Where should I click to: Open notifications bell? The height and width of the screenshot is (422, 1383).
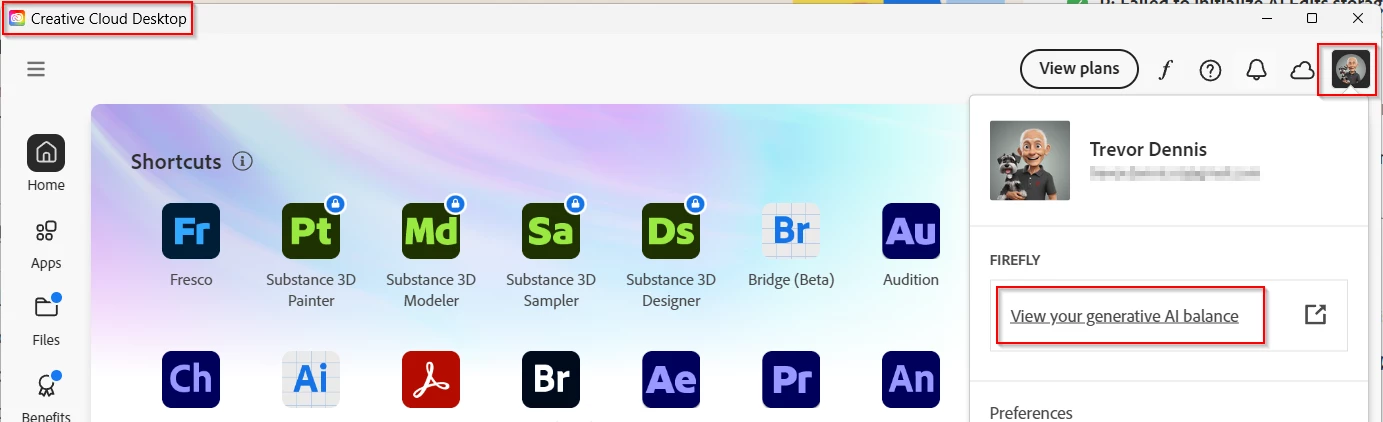[1257, 70]
